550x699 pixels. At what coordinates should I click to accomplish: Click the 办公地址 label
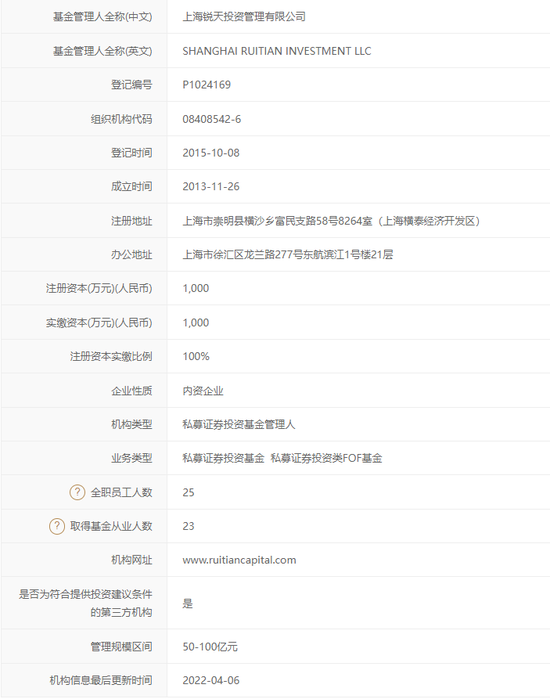pos(132,255)
